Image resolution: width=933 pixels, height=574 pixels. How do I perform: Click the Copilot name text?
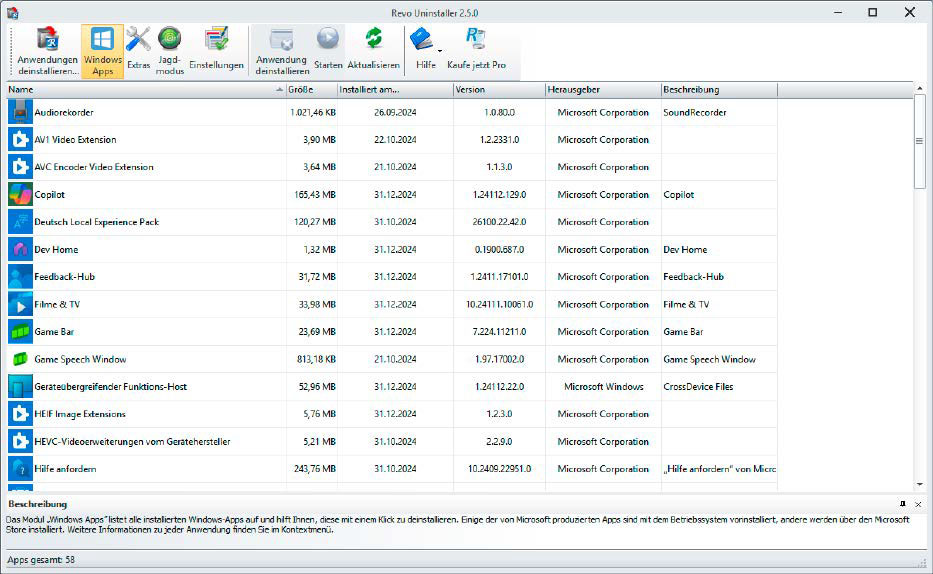[x=49, y=195]
